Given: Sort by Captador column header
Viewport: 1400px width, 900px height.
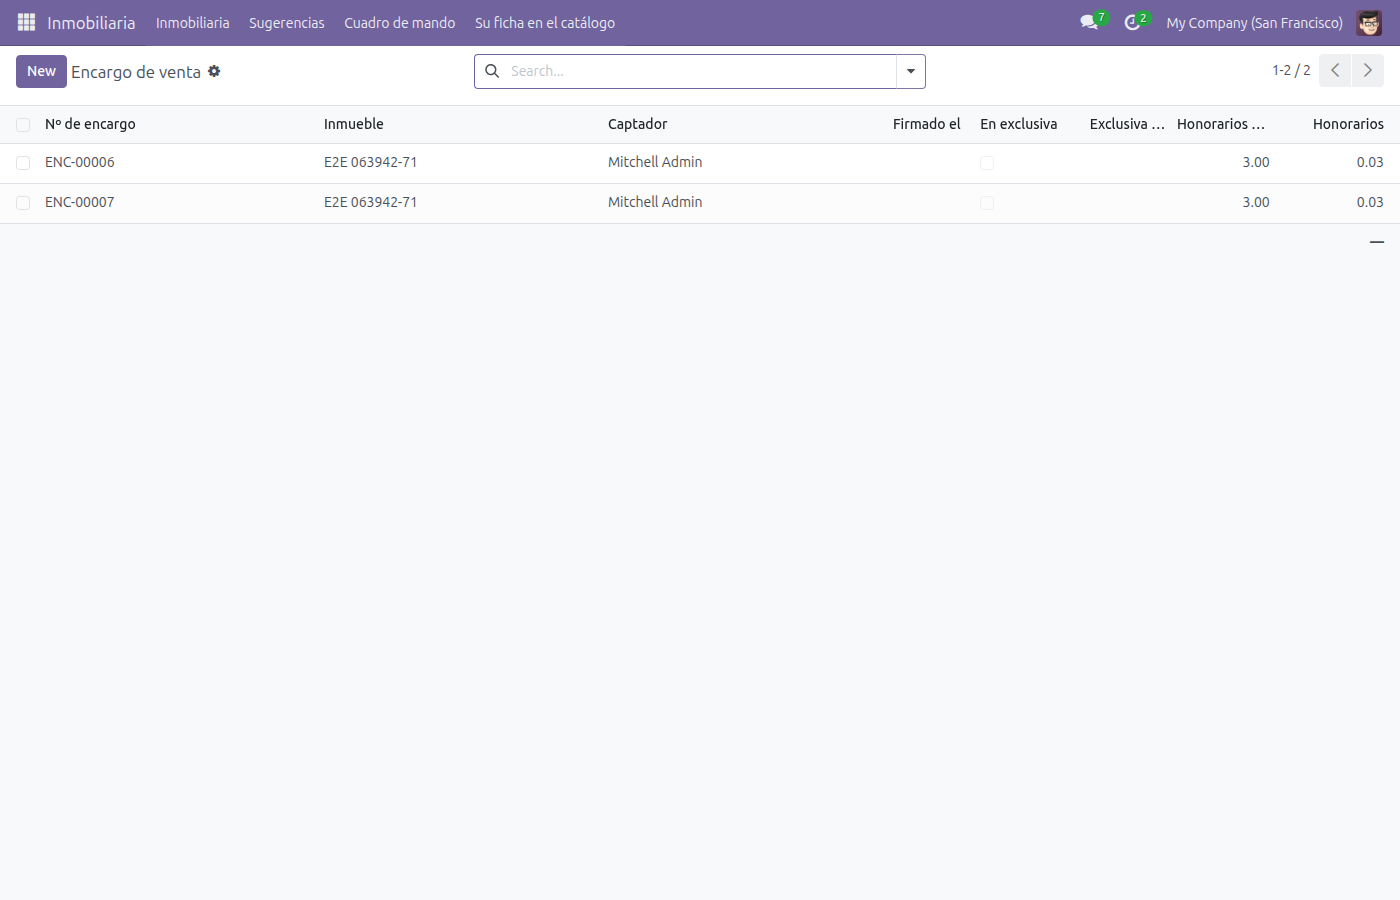Looking at the screenshot, I should [638, 124].
